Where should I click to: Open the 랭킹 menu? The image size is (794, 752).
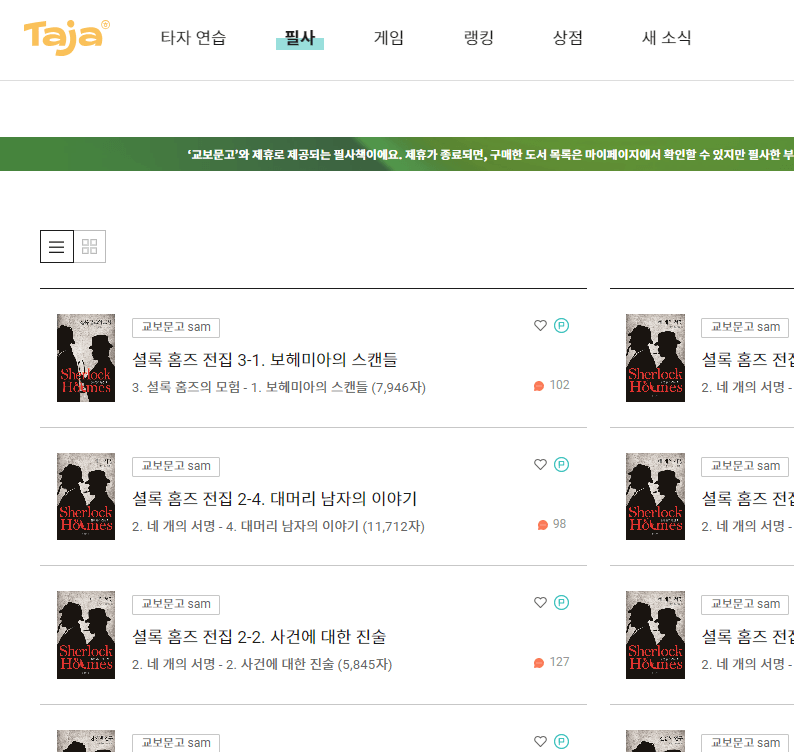click(479, 37)
